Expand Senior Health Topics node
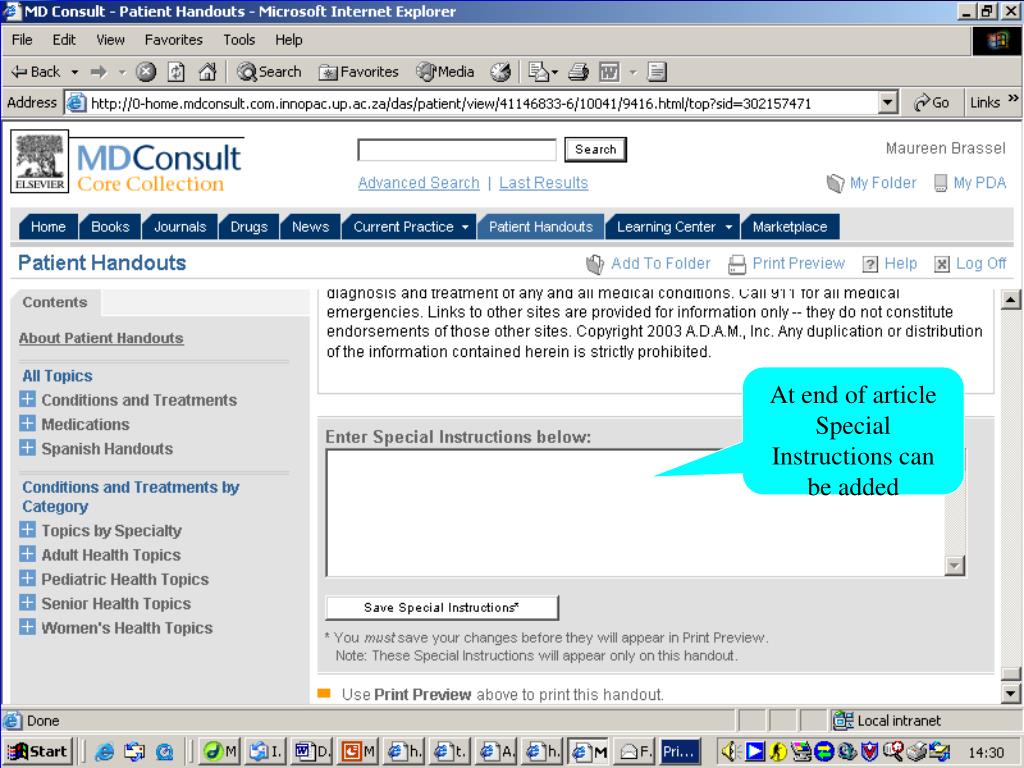 (x=27, y=602)
